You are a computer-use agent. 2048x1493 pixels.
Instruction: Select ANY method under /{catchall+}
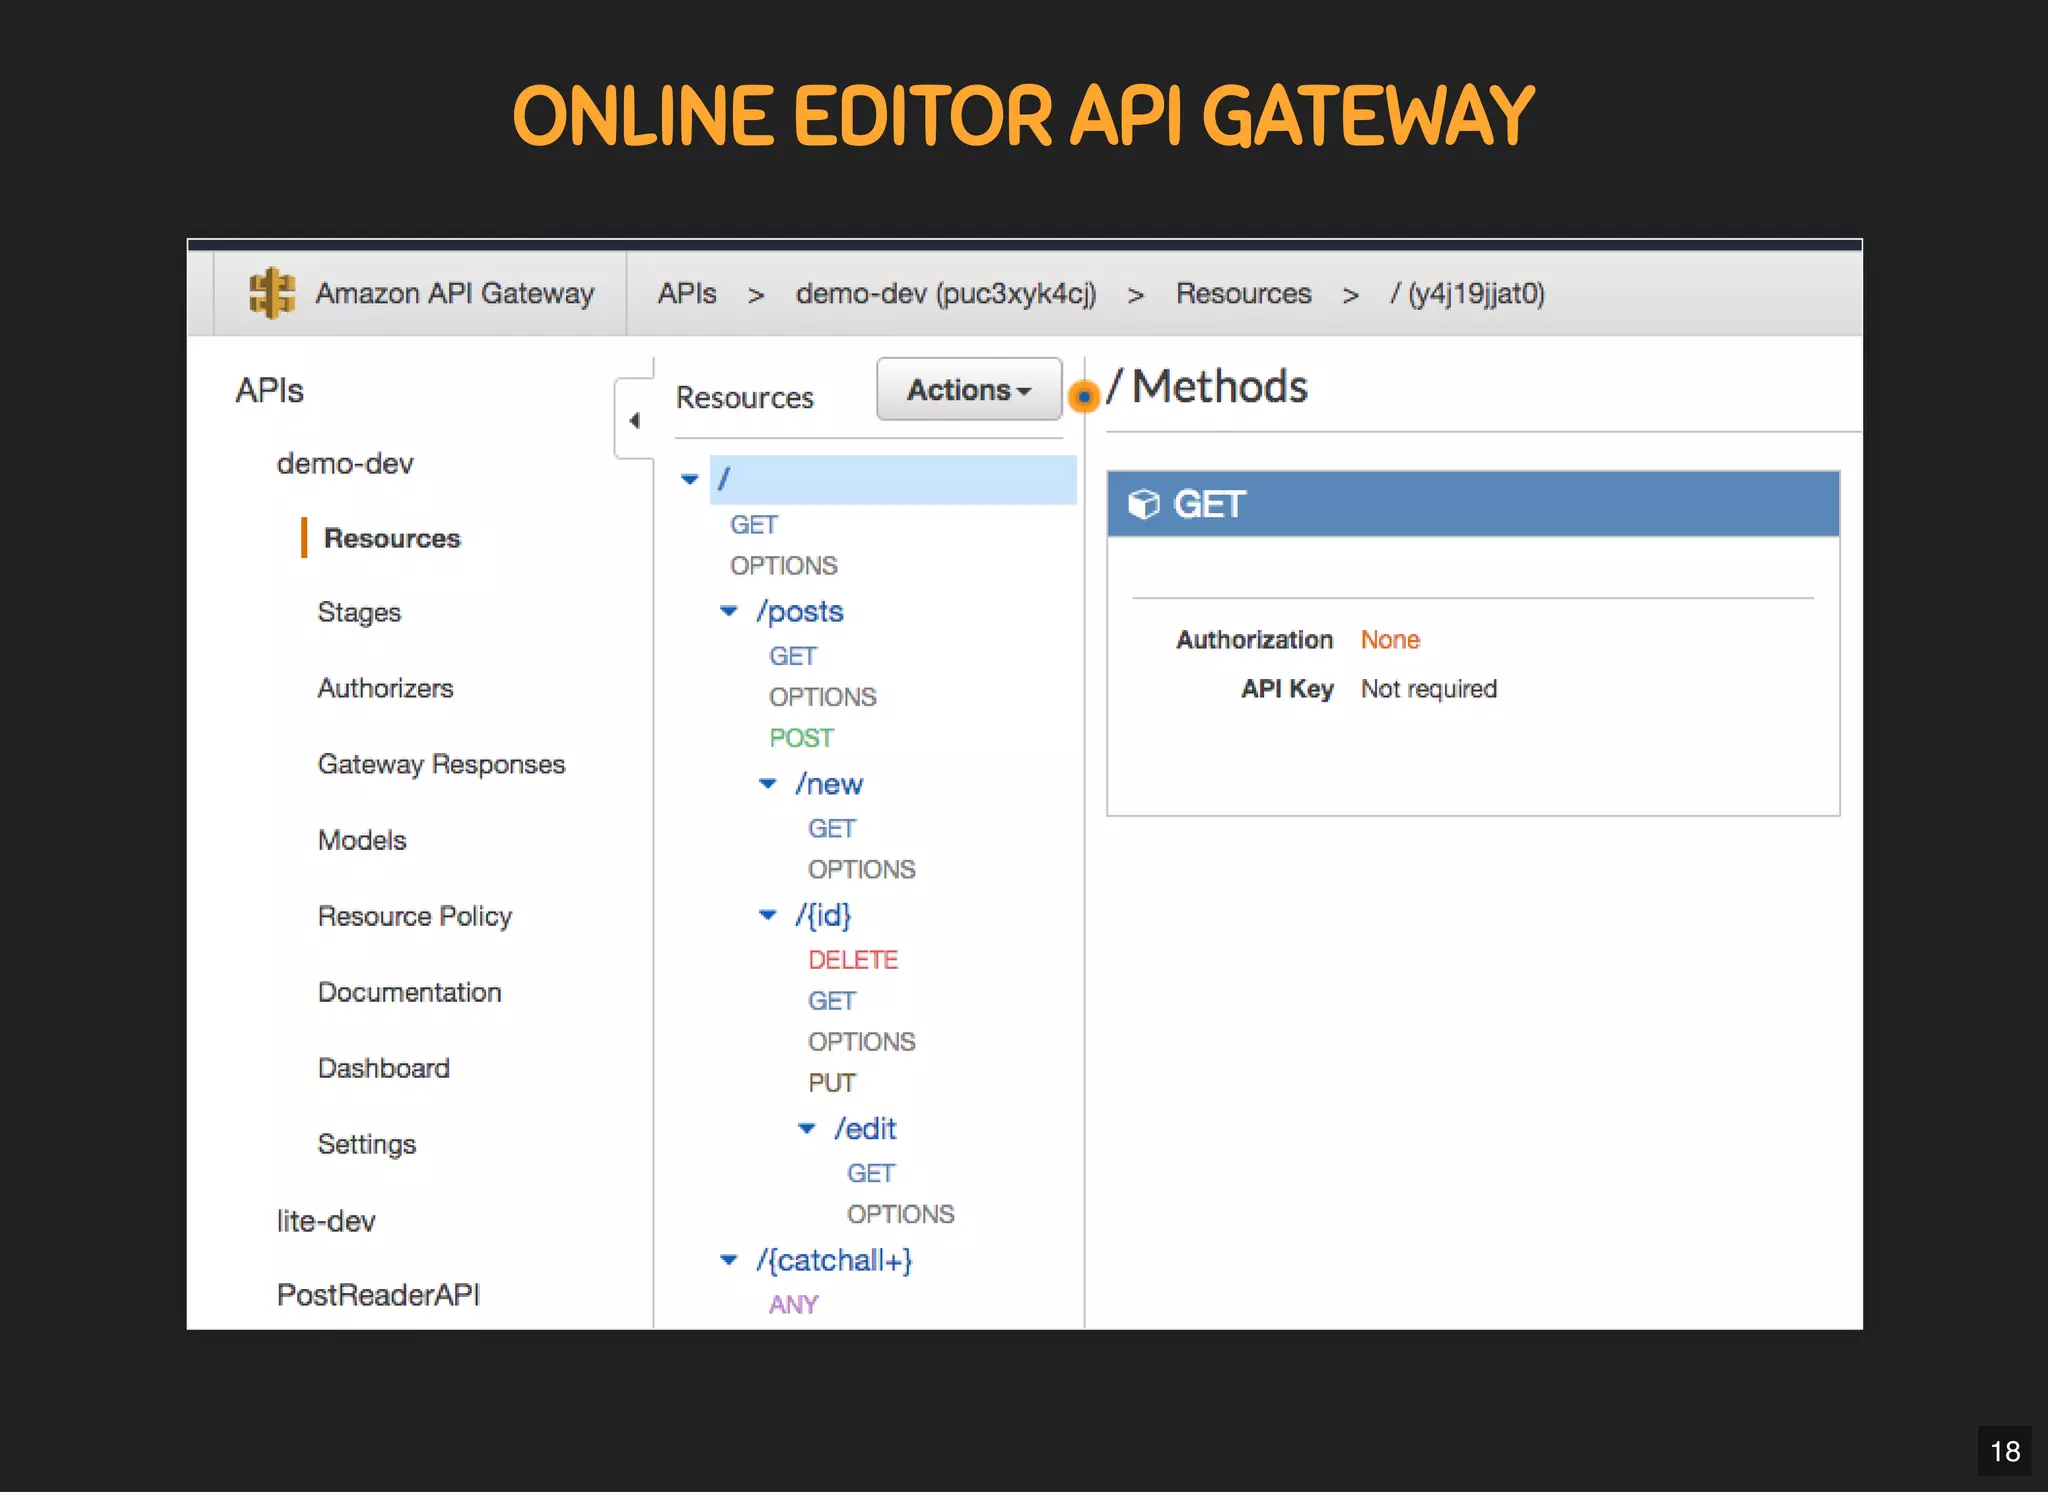tap(793, 1305)
